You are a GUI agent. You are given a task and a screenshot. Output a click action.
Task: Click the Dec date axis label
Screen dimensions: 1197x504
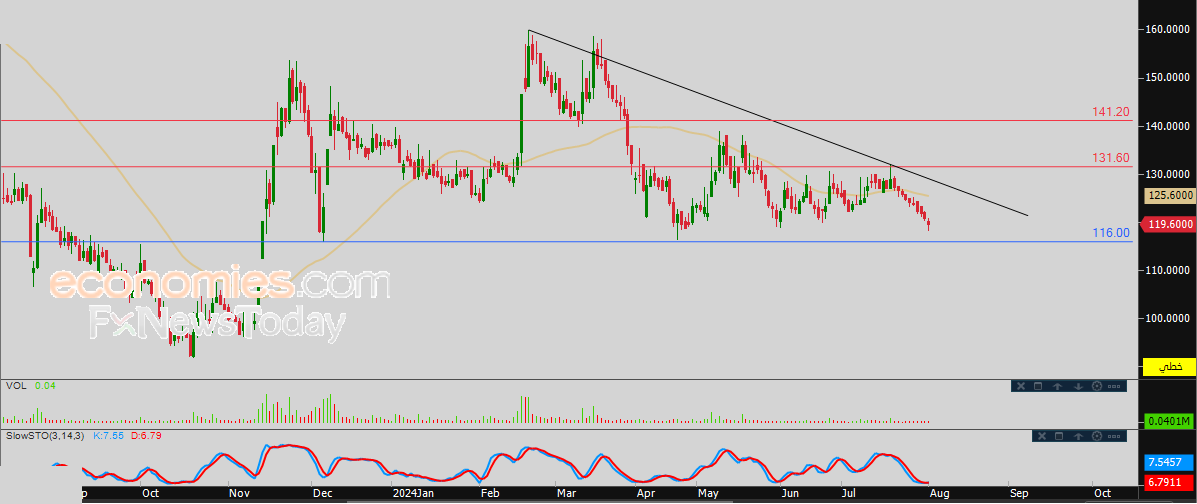pyautogui.click(x=322, y=494)
